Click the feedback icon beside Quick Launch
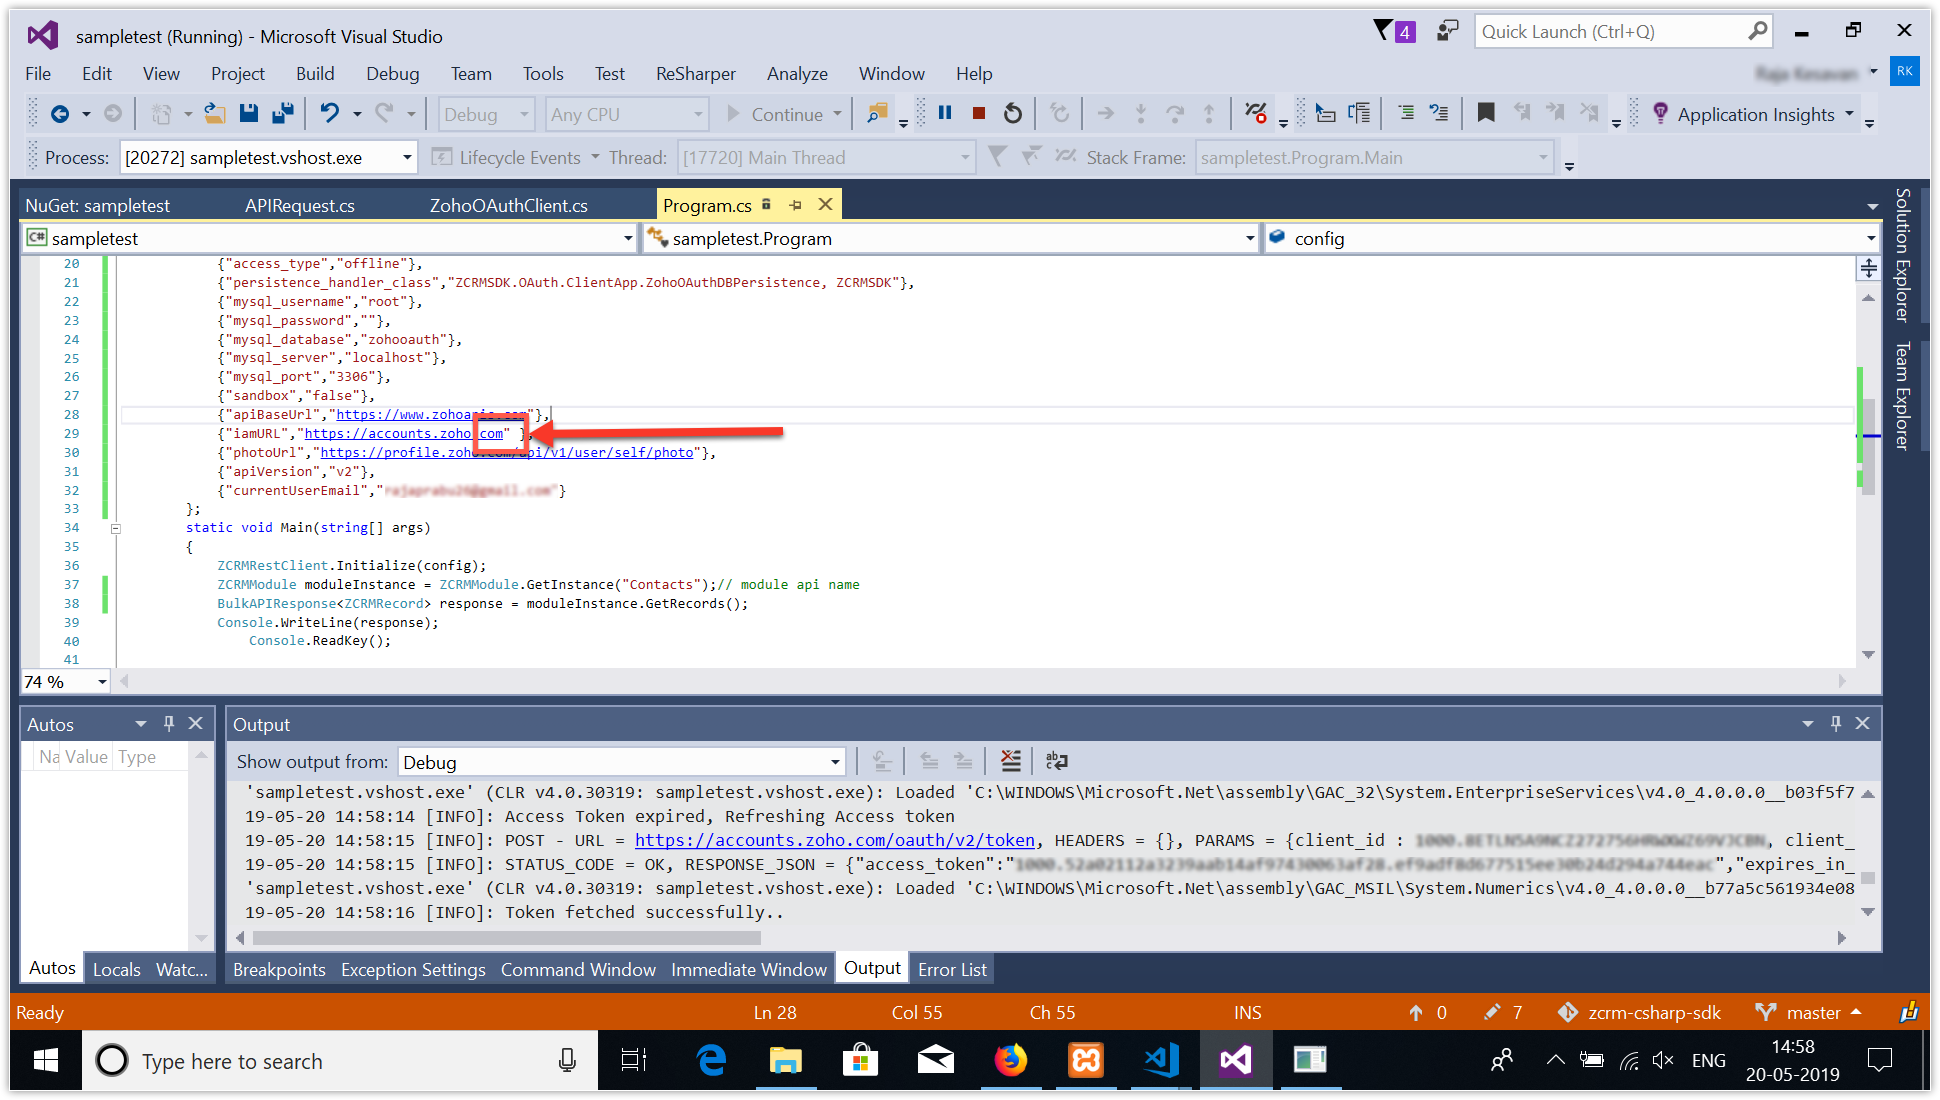 tap(1447, 31)
